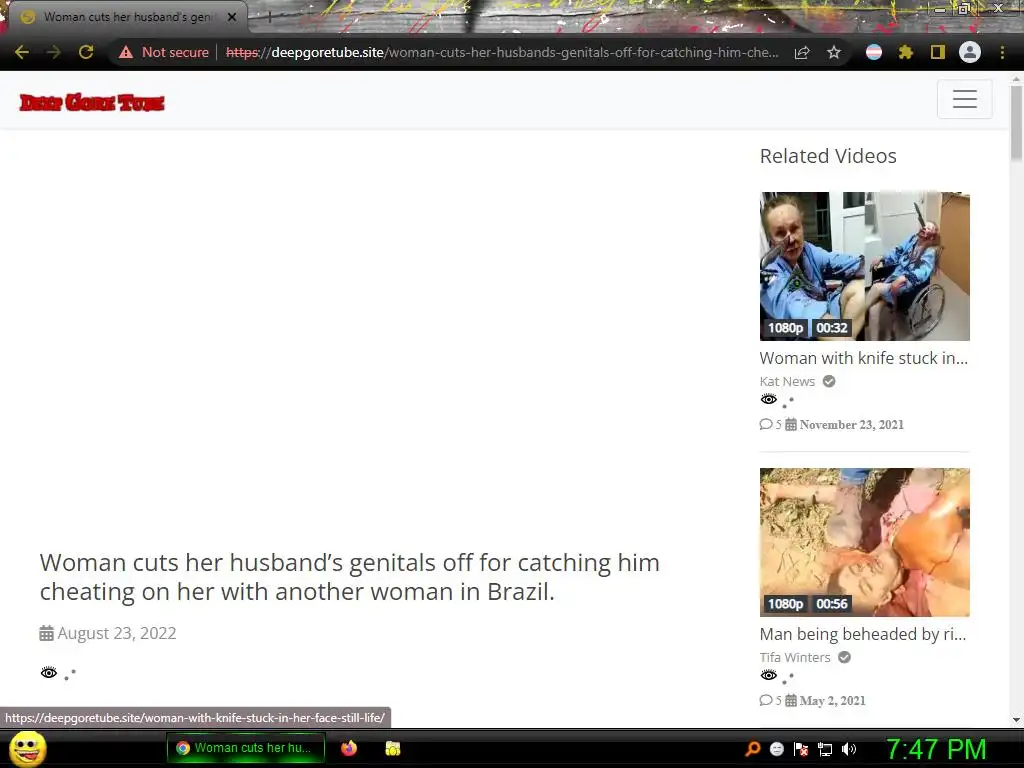
Task: Click the deepgoretube.site URL address field
Action: pyautogui.click(x=502, y=52)
